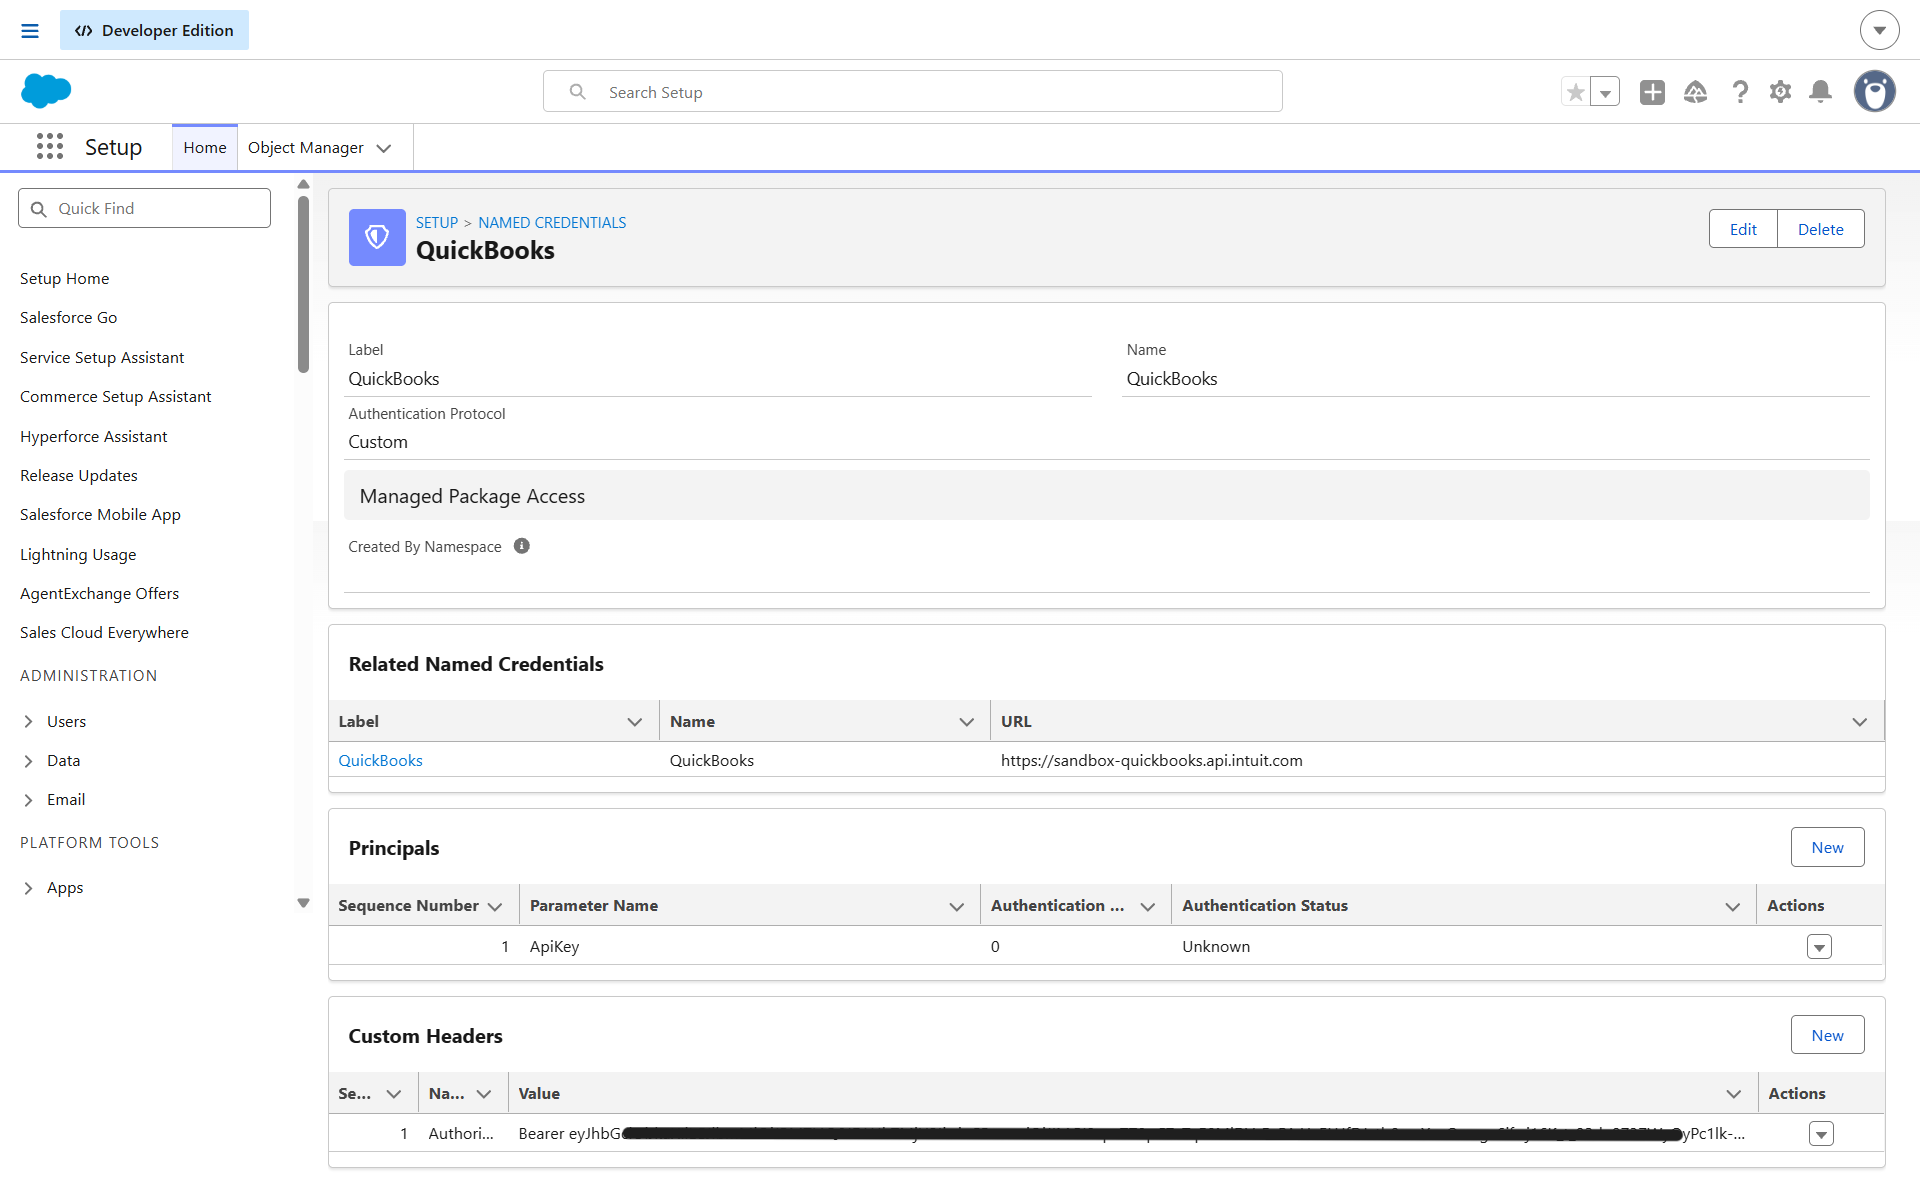Image resolution: width=1920 pixels, height=1182 pixels.
Task: Expand the Apps tree item
Action: point(28,888)
